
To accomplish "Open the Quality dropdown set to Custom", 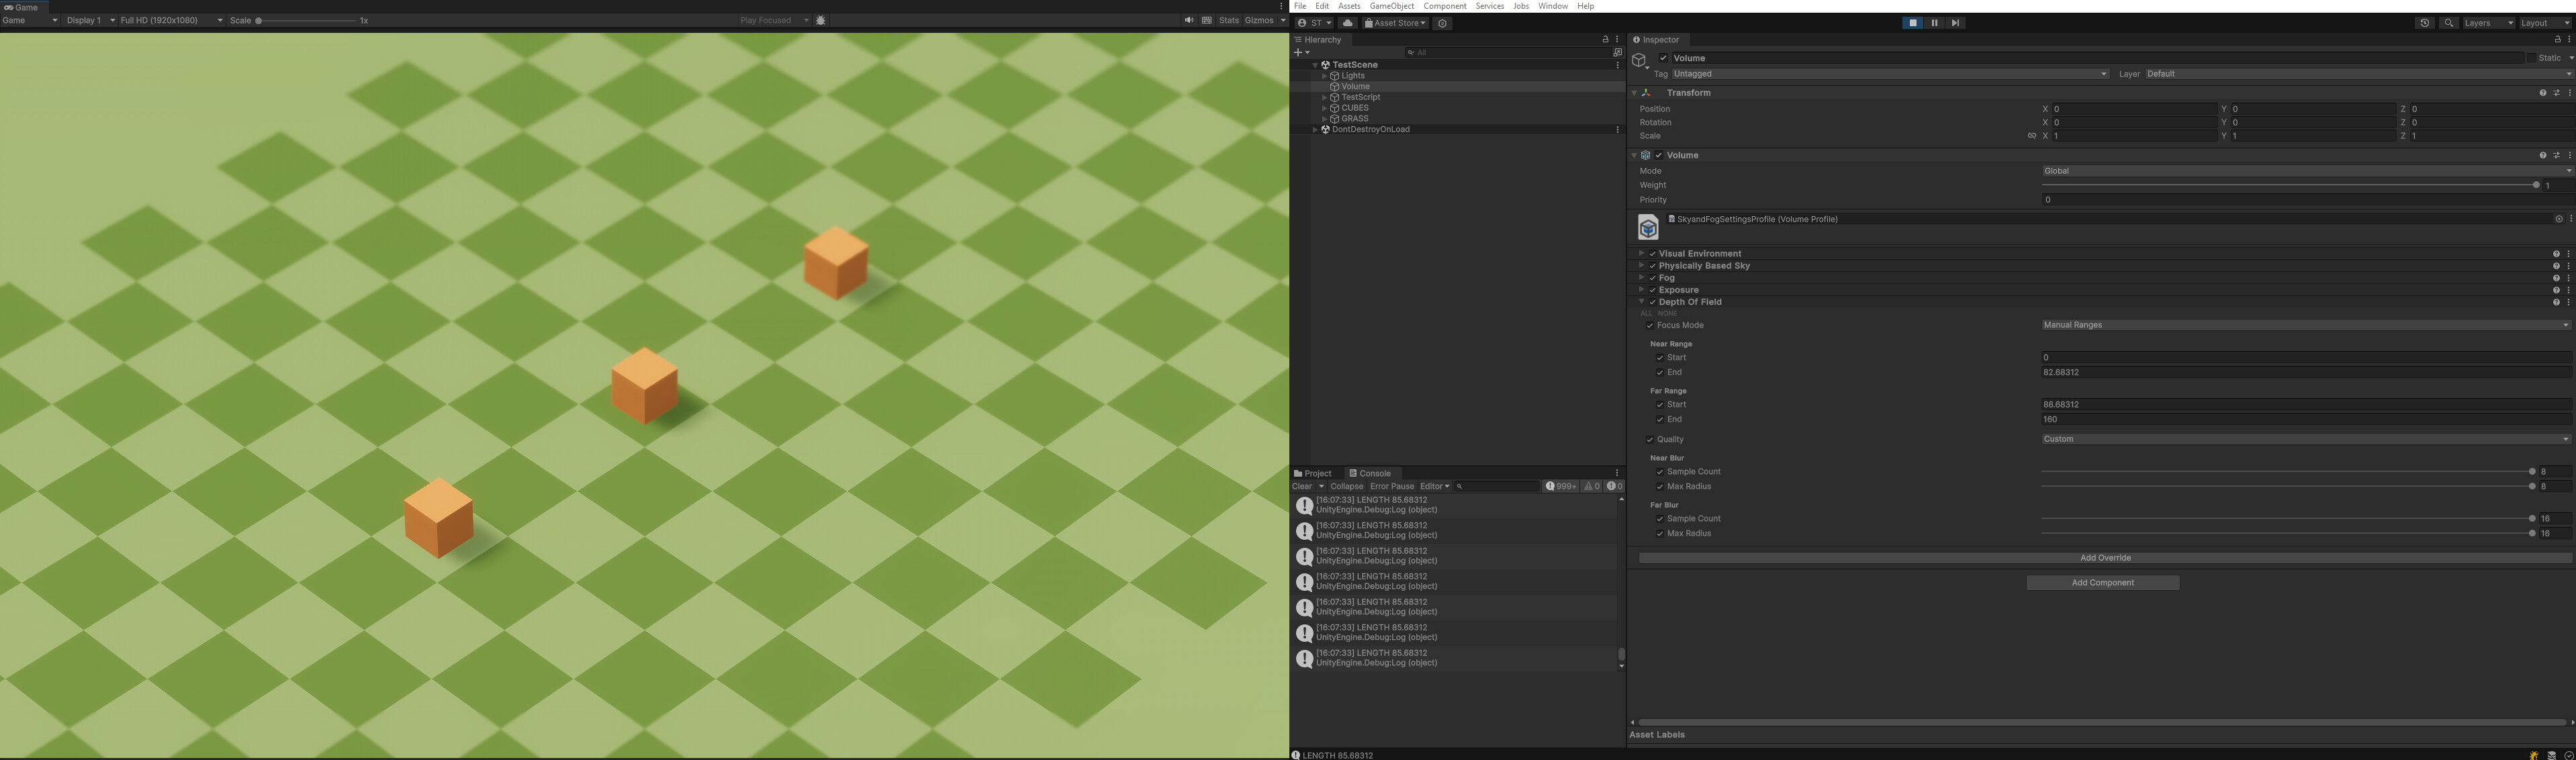I will point(2300,439).
